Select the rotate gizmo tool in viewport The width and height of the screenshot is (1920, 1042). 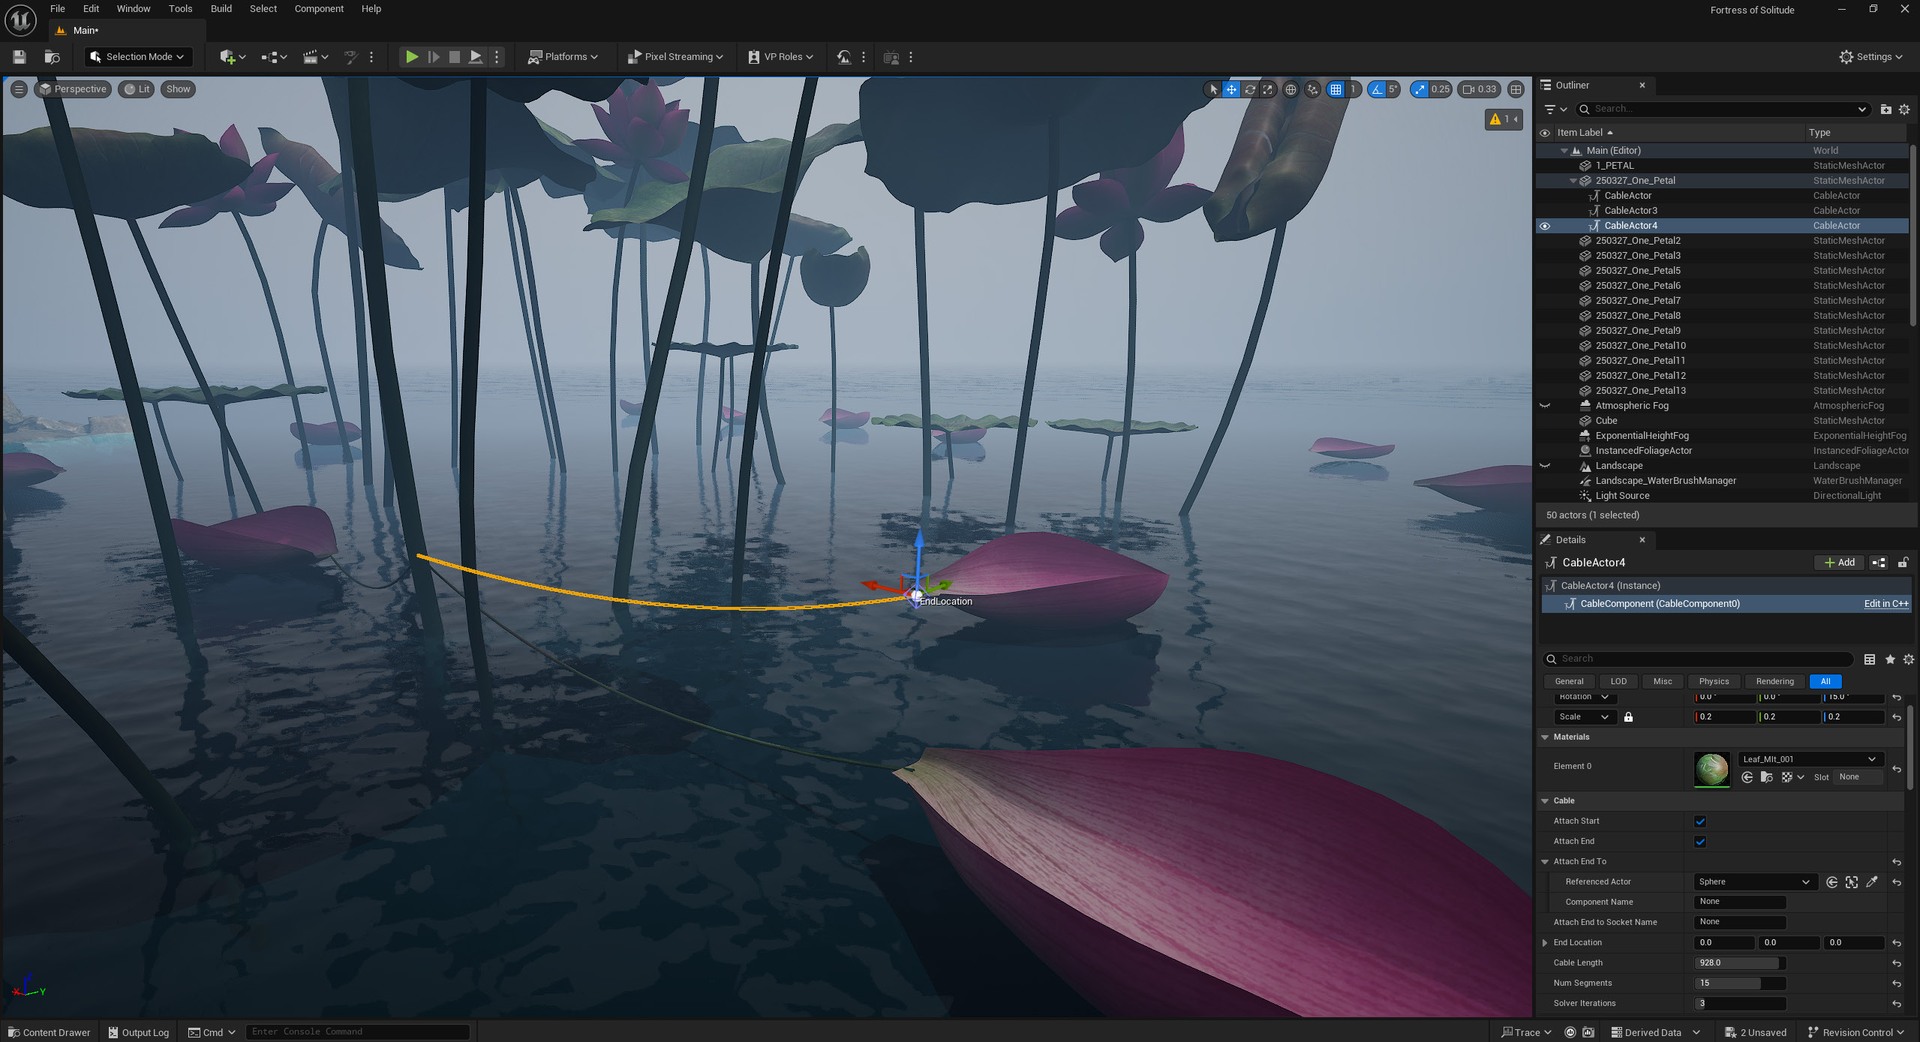point(1249,89)
